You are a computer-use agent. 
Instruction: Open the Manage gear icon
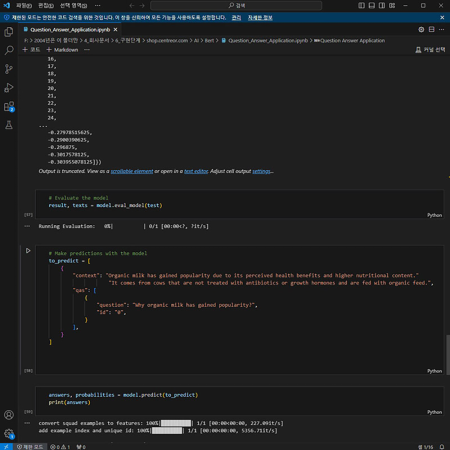pyautogui.click(x=9, y=434)
